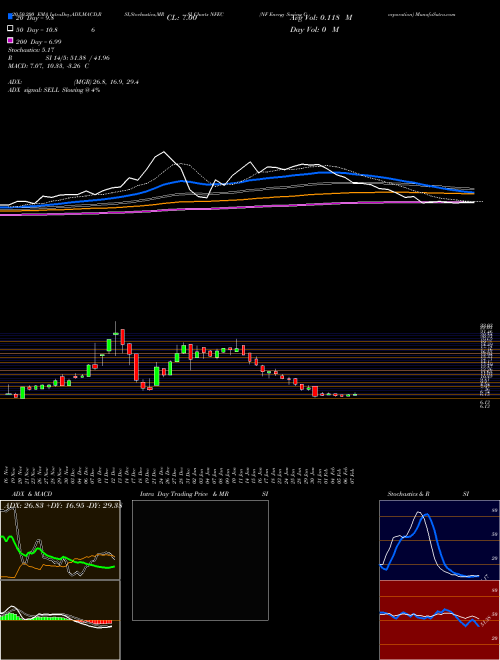Viewport: 500px width, 660px height.
Task: Click the 'ADX & MACD' panel title
Action: (x=32, y=494)
